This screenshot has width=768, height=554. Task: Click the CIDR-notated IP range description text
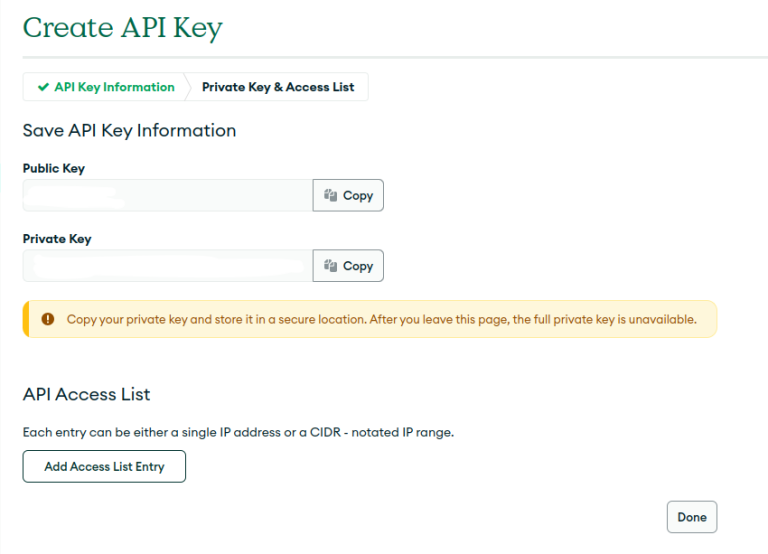pos(239,433)
